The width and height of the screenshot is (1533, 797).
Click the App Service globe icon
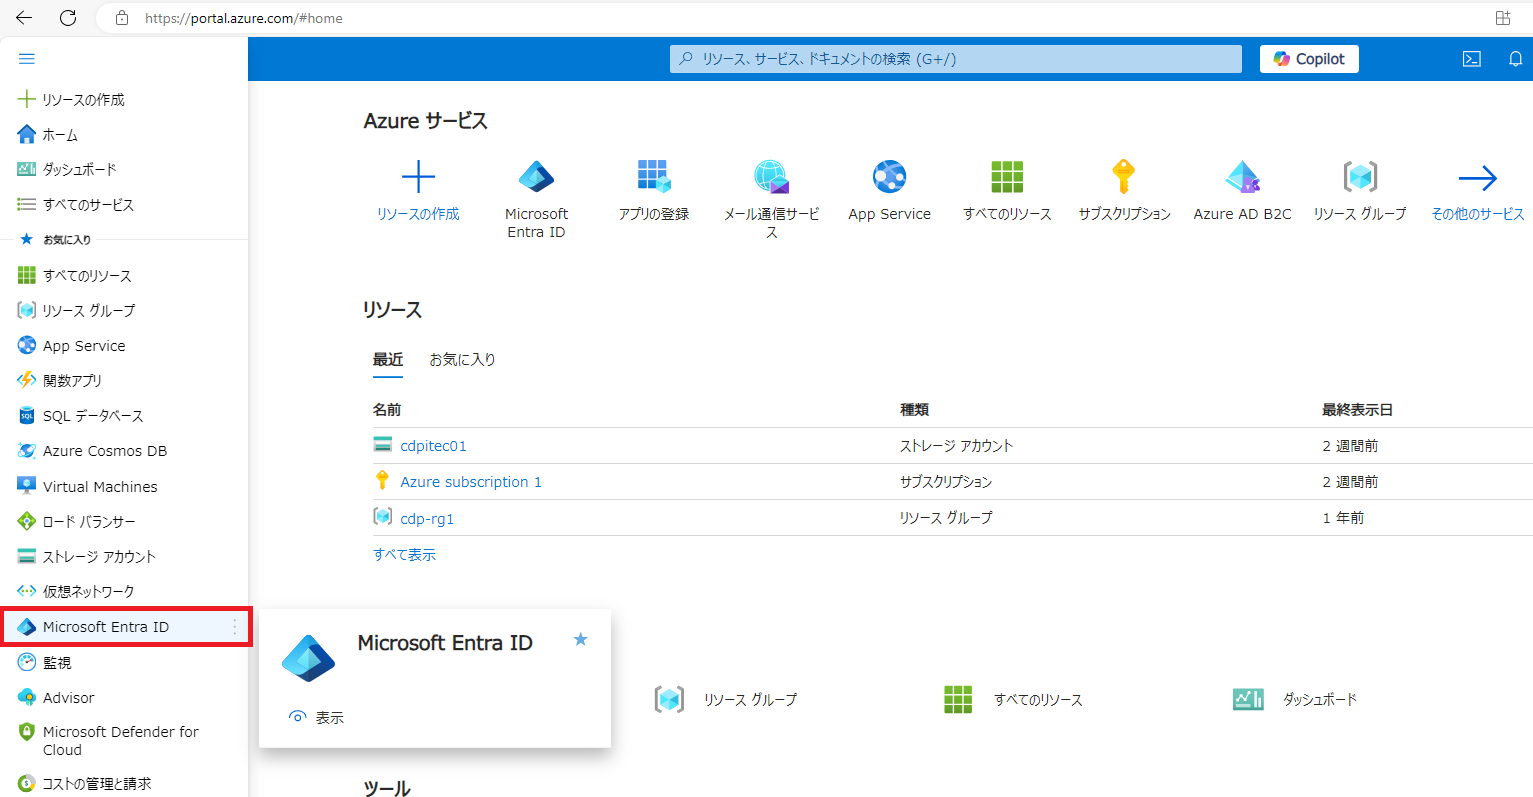(889, 177)
